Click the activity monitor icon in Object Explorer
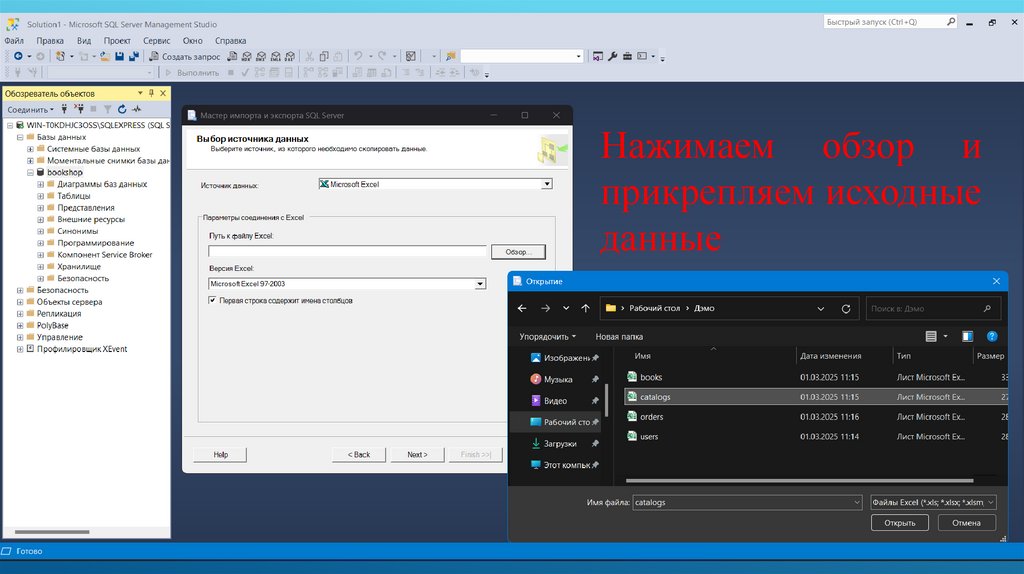Viewport: 1024px width, 574px height. 136,109
